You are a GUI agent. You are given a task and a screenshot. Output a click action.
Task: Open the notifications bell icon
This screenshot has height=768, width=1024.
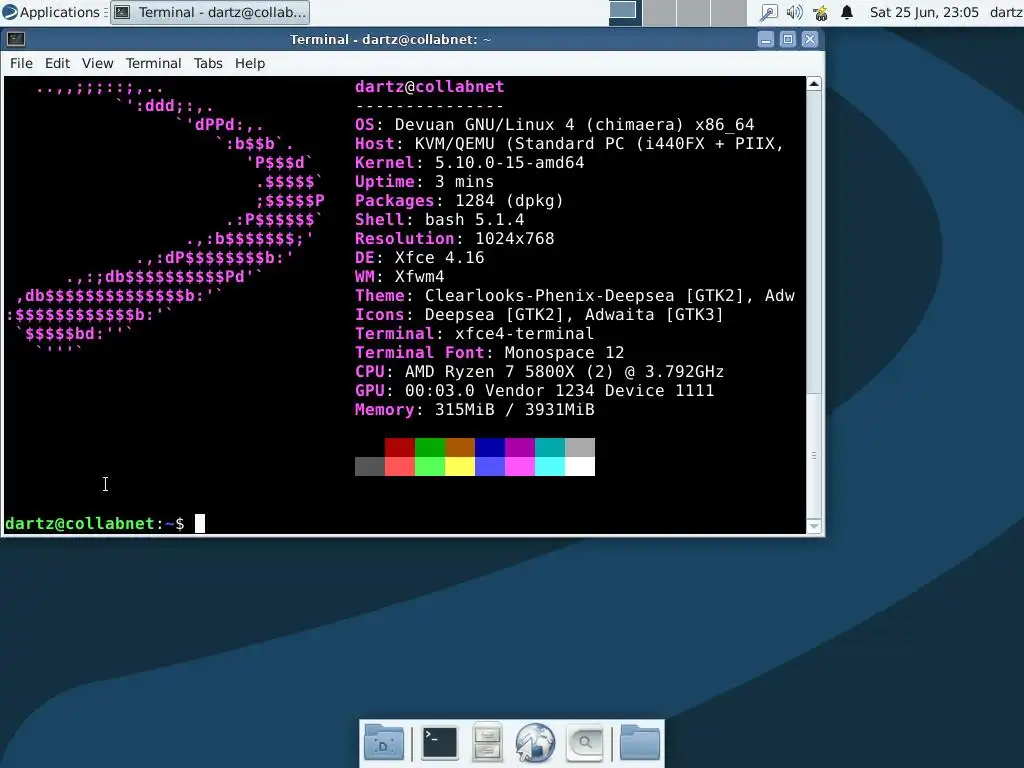click(847, 12)
